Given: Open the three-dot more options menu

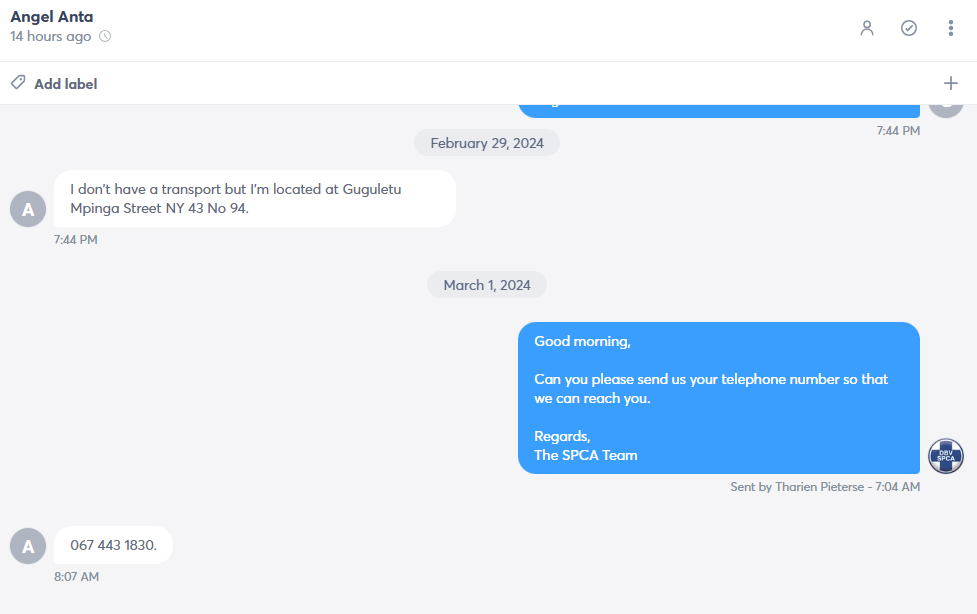Looking at the screenshot, I should click(951, 28).
